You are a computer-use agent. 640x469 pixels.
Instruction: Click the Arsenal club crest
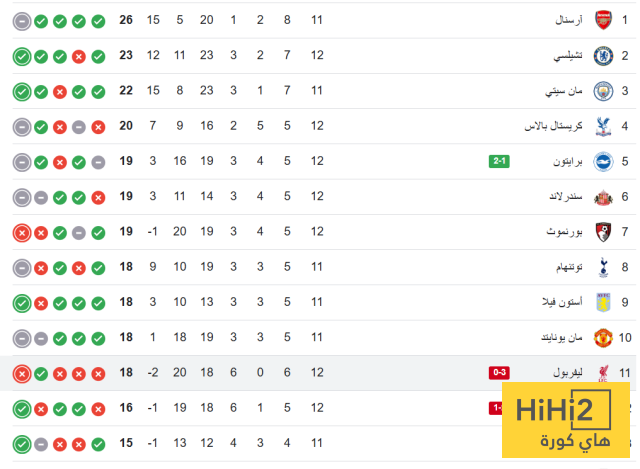[603, 20]
